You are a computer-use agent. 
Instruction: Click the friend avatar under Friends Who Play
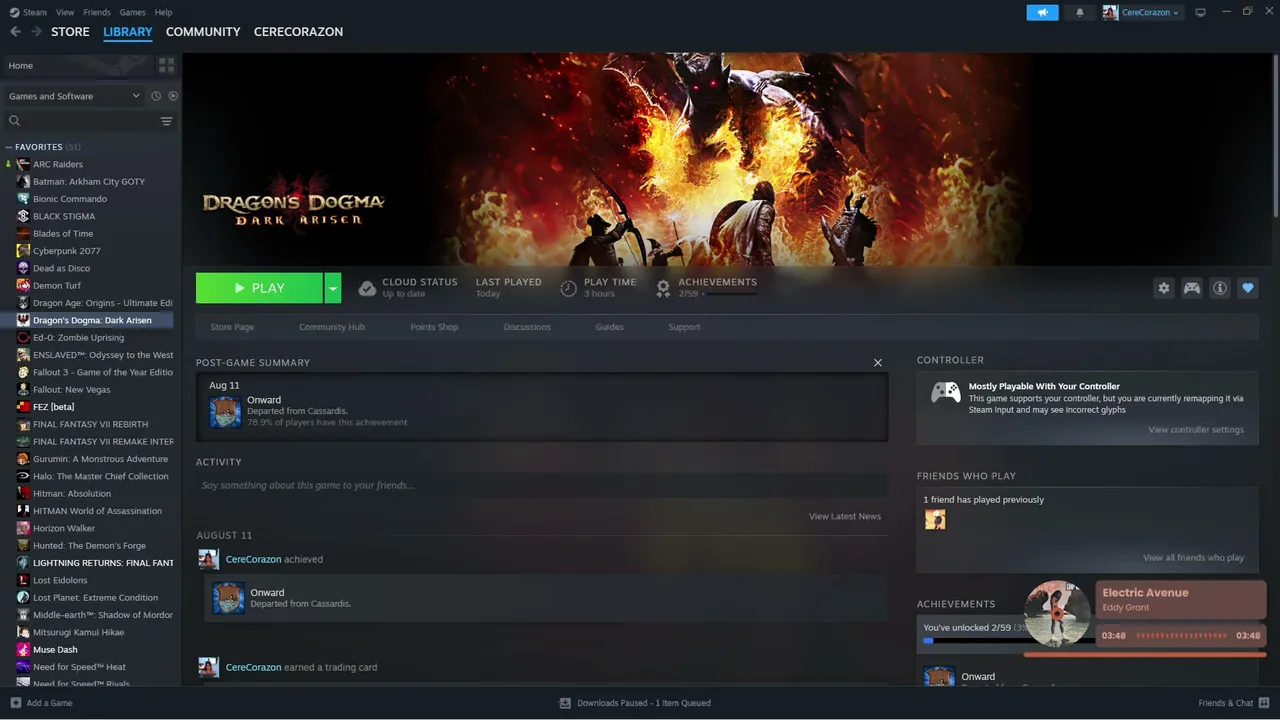click(x=935, y=520)
